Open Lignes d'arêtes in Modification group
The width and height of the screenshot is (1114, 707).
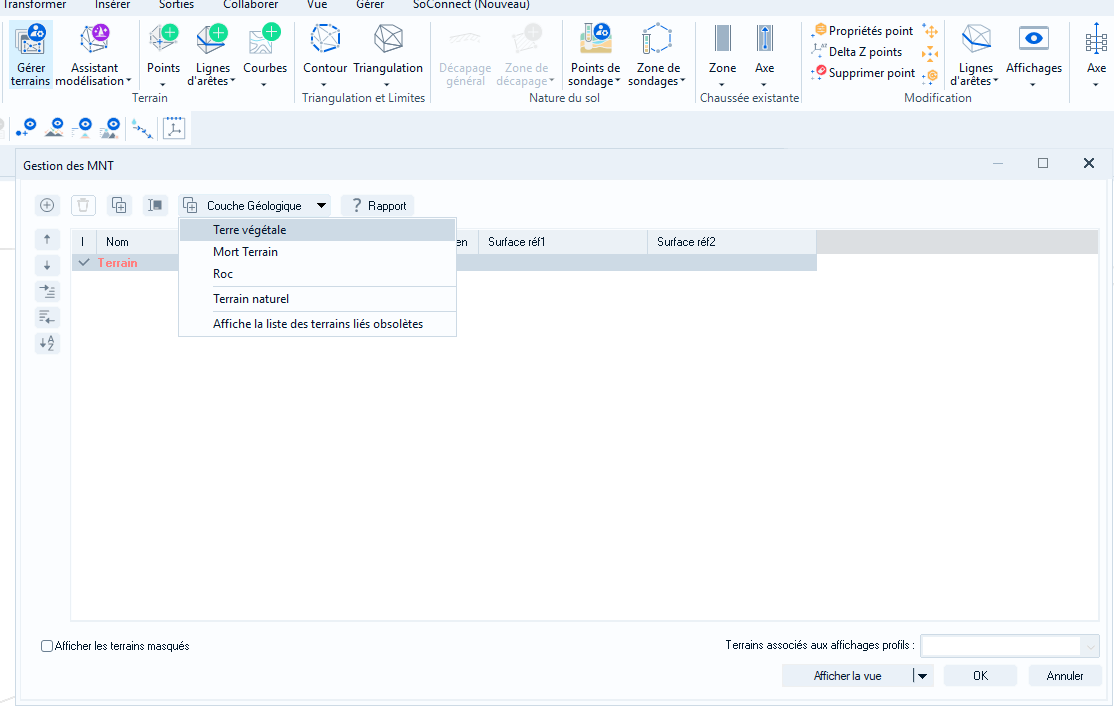975,55
